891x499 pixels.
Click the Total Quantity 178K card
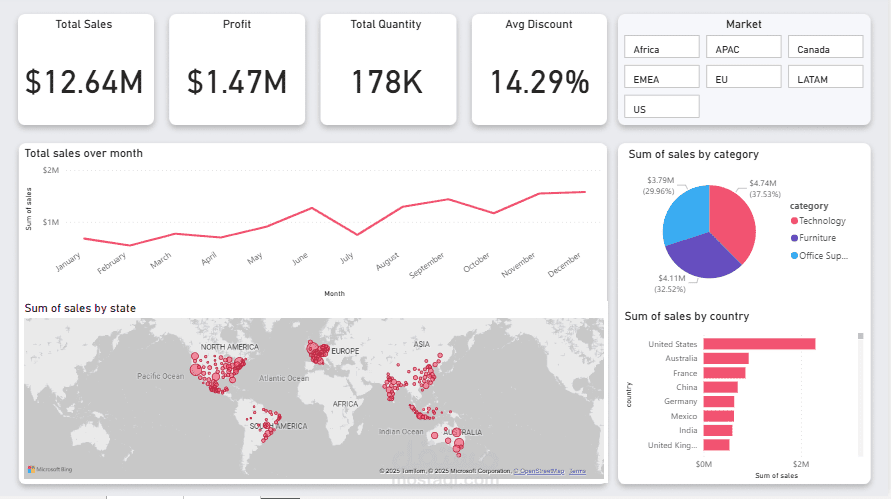click(388, 69)
